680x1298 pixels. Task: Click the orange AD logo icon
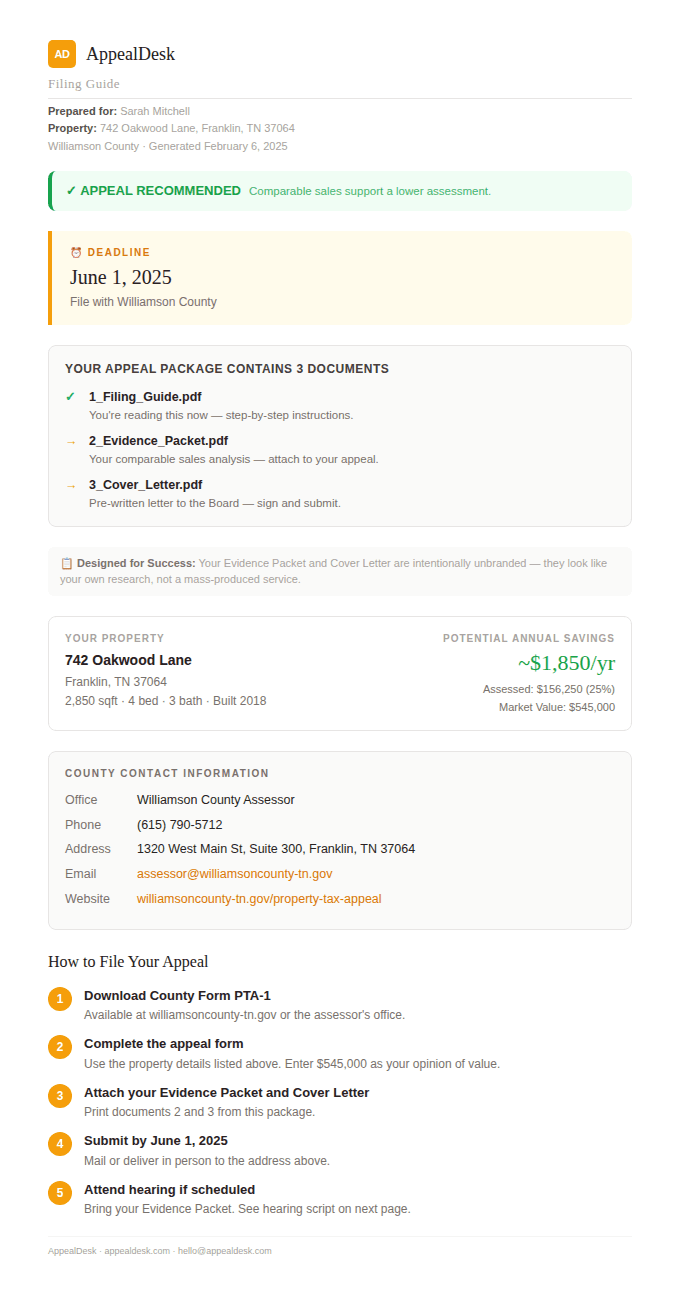click(x=62, y=54)
